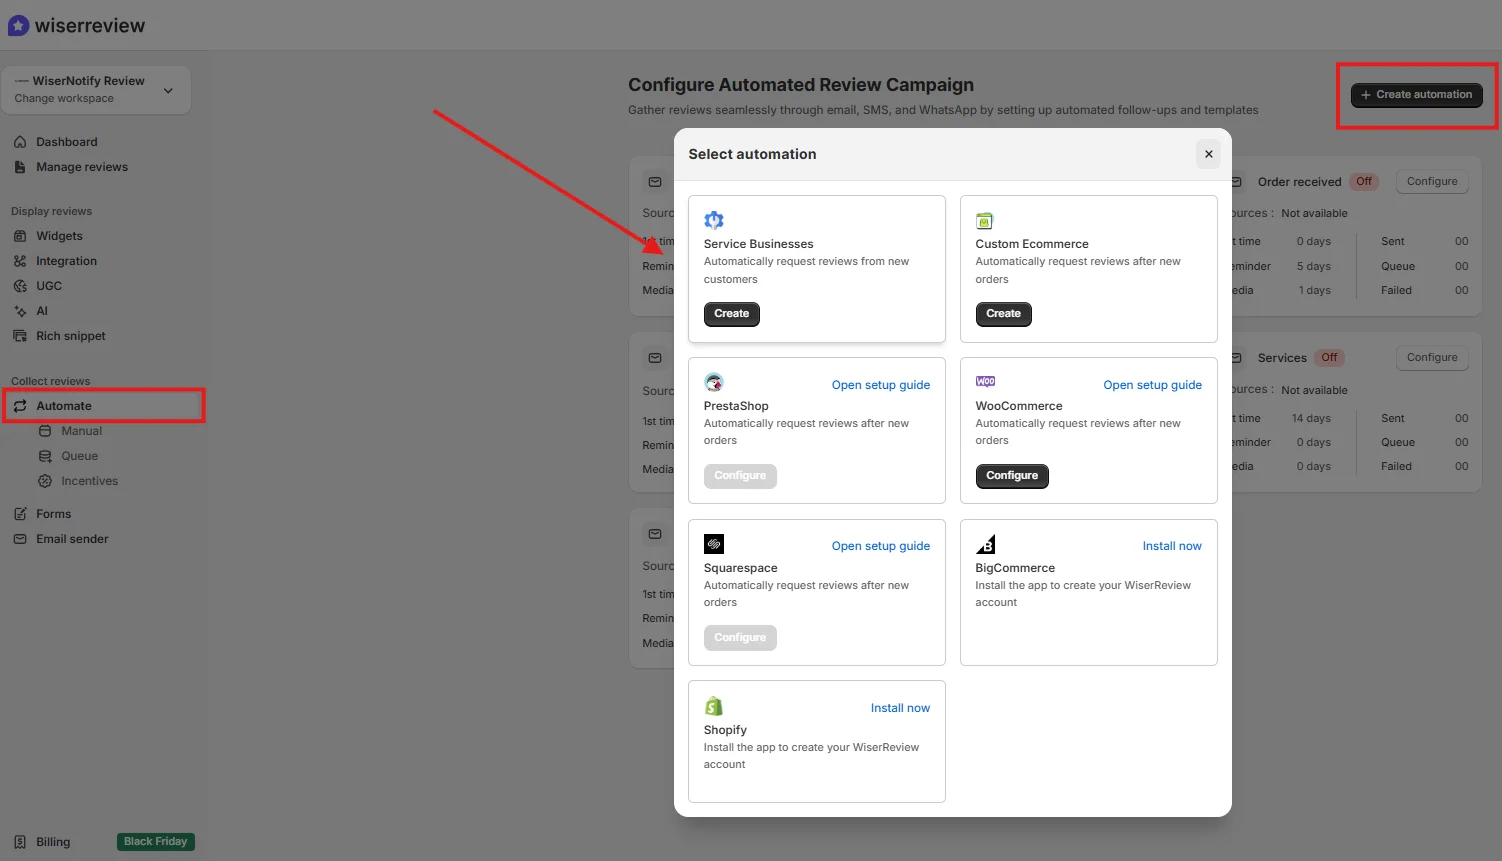Click the wiserreview logo in the header
This screenshot has height=861, width=1502.
(77, 25)
